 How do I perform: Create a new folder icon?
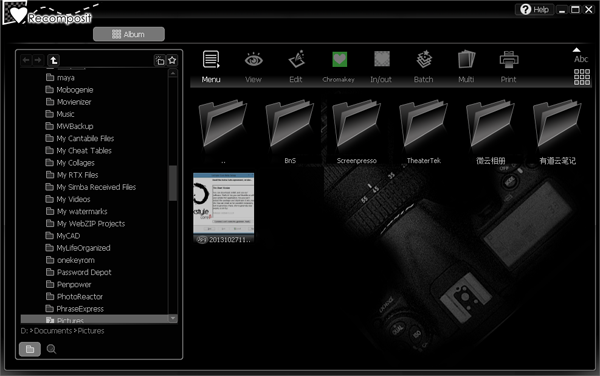(160, 60)
